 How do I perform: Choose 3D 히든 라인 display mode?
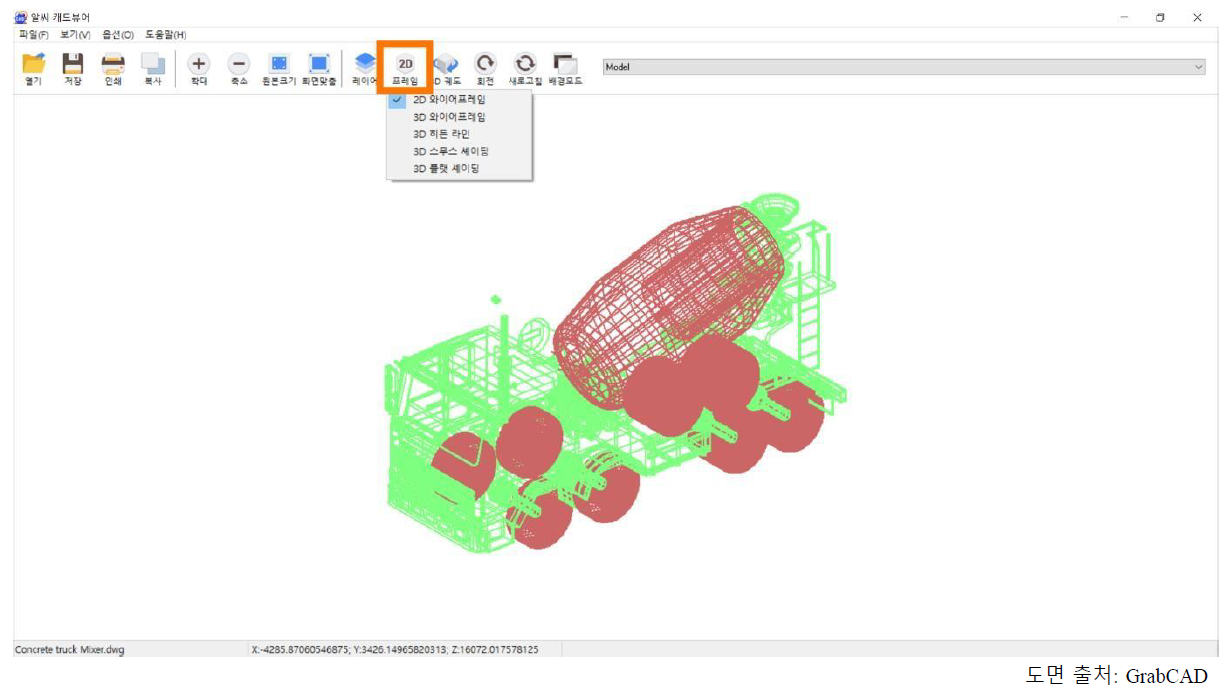pos(460,134)
